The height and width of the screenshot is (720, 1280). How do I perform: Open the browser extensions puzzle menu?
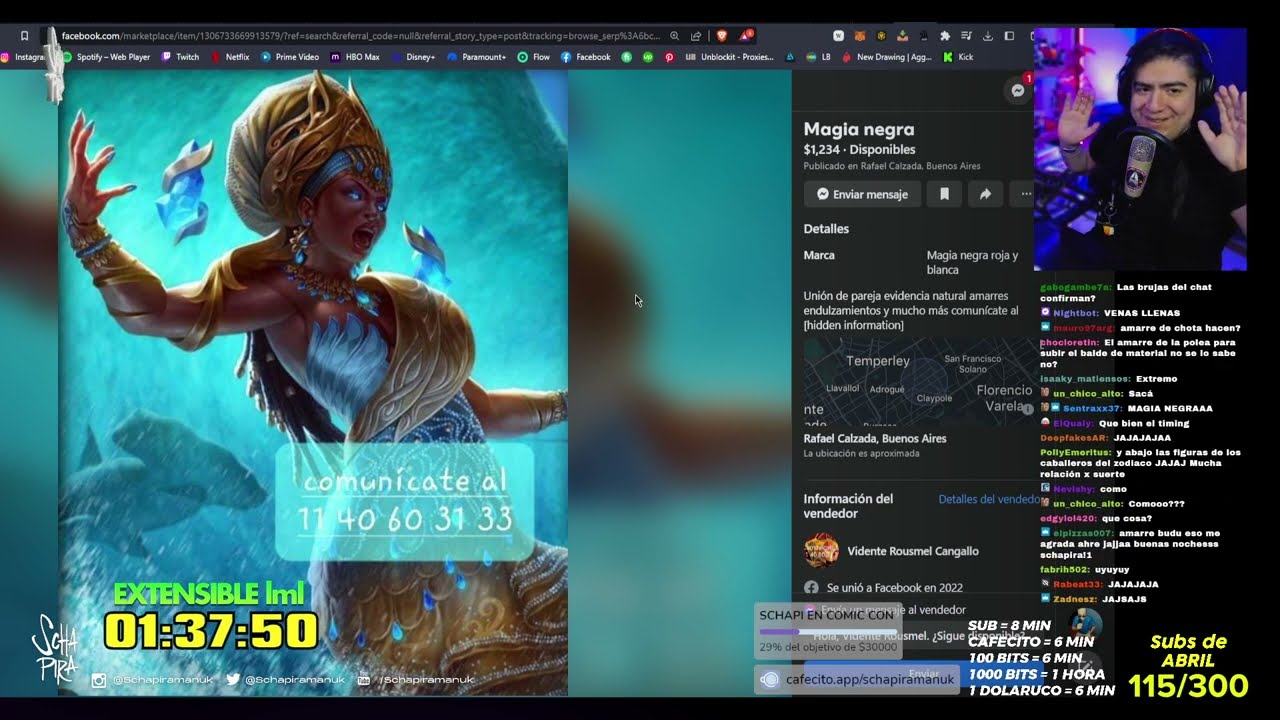click(x=945, y=36)
